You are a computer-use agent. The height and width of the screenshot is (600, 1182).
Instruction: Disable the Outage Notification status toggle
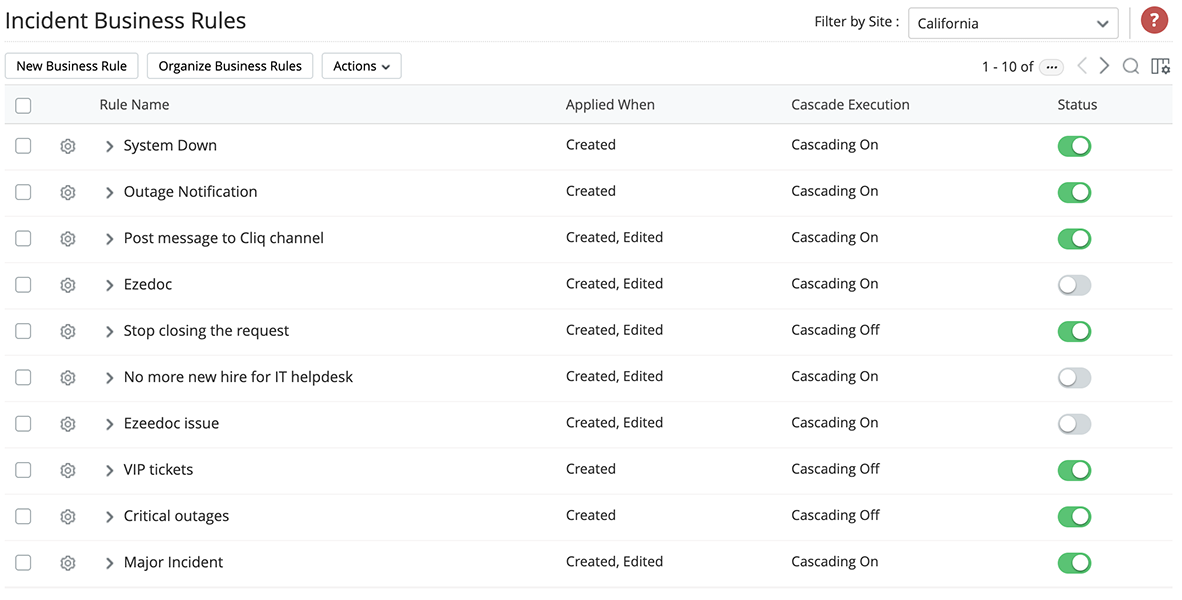1074,192
